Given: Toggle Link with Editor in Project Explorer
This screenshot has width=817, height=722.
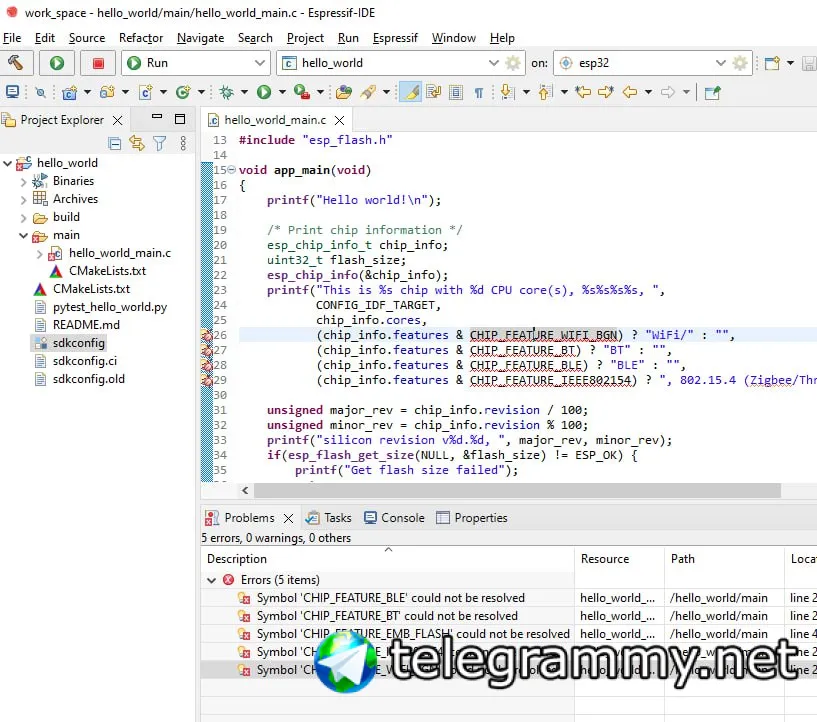Looking at the screenshot, I should tap(137, 144).
